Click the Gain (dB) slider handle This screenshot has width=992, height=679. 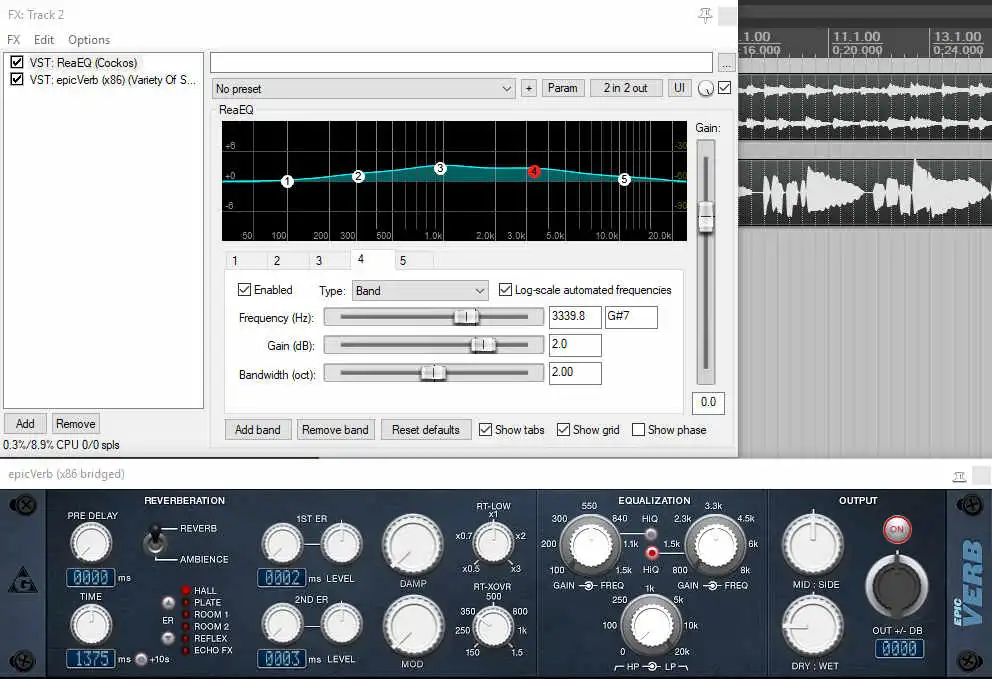(483, 345)
